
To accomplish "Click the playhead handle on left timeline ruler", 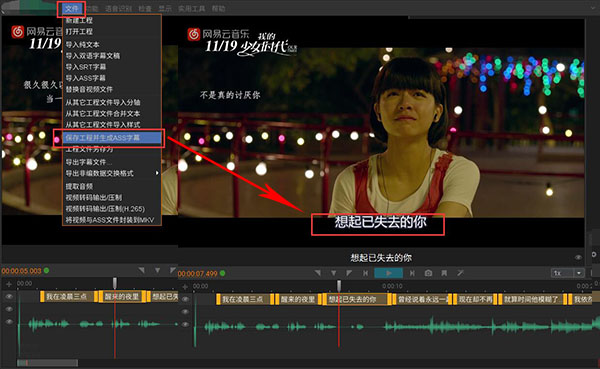I will [x=115, y=283].
